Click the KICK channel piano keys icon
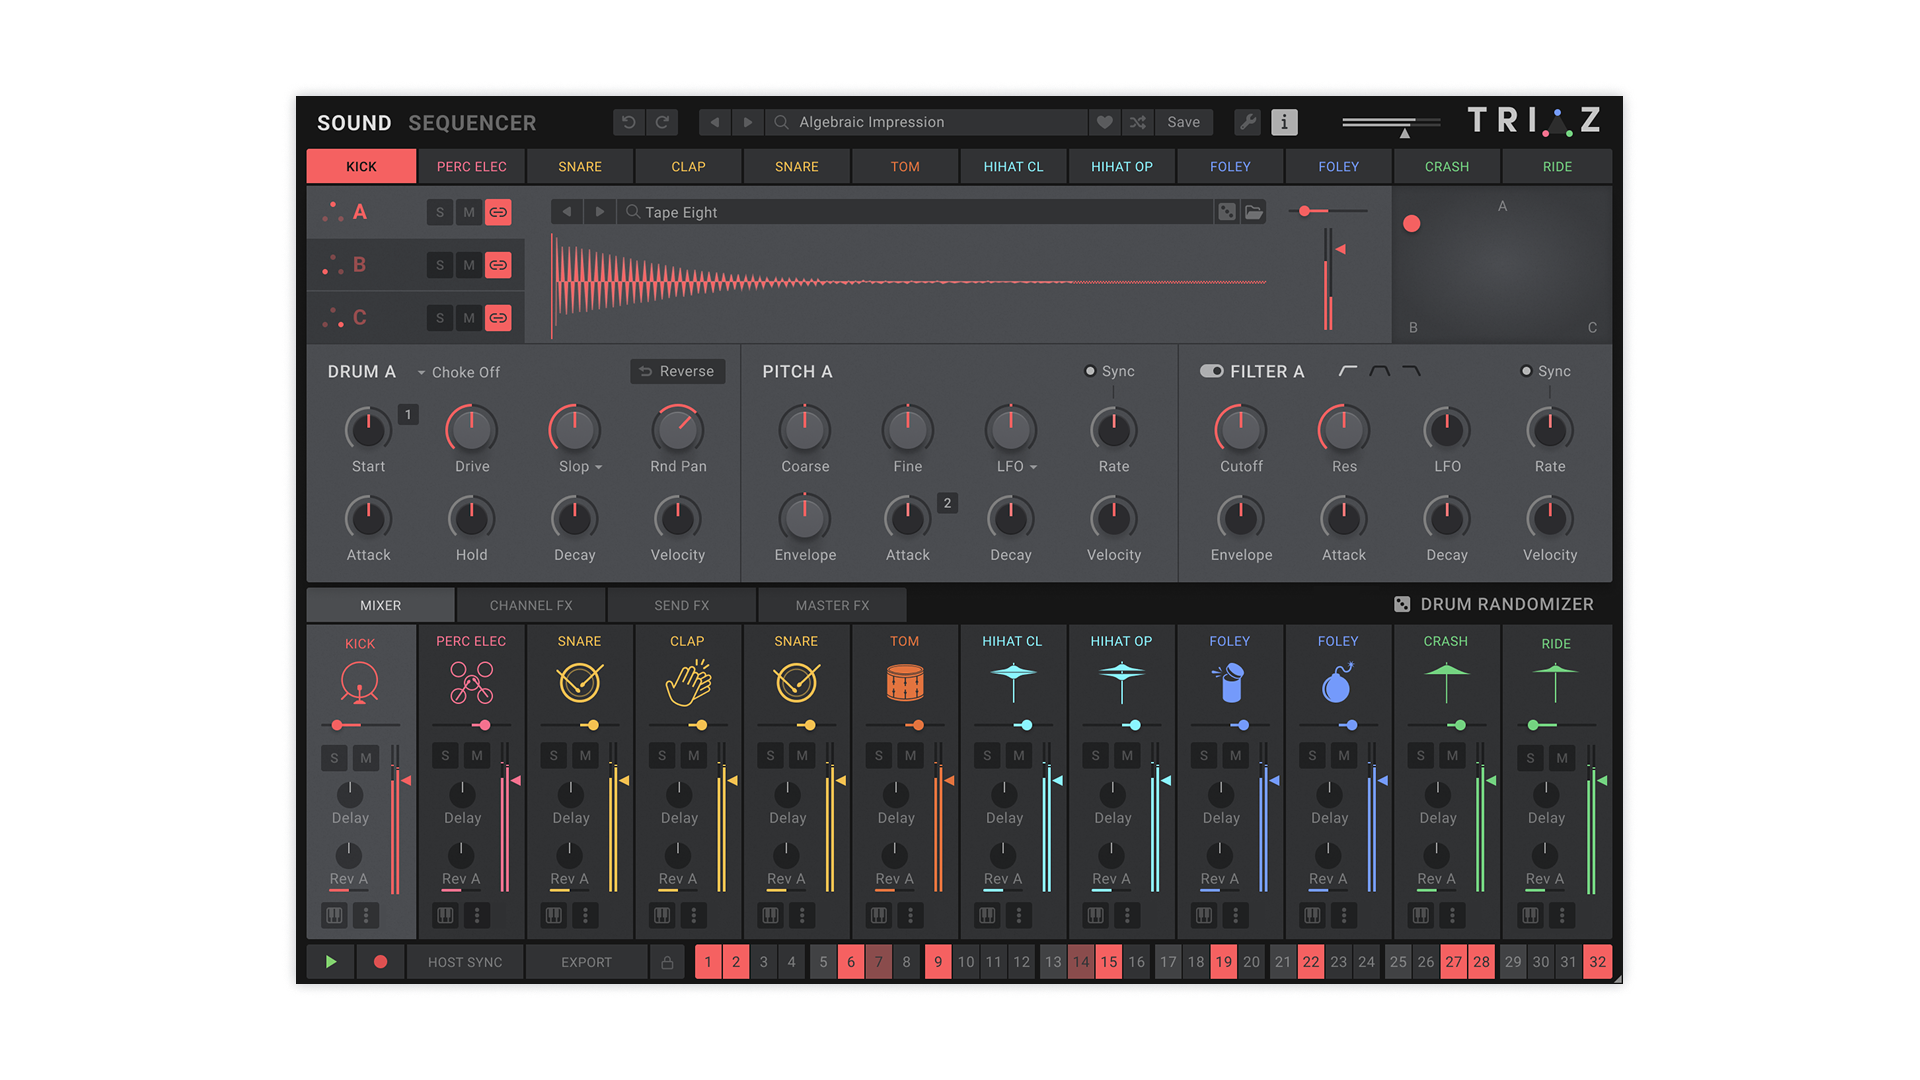Screen dimensions: 1920x1080 tap(334, 915)
